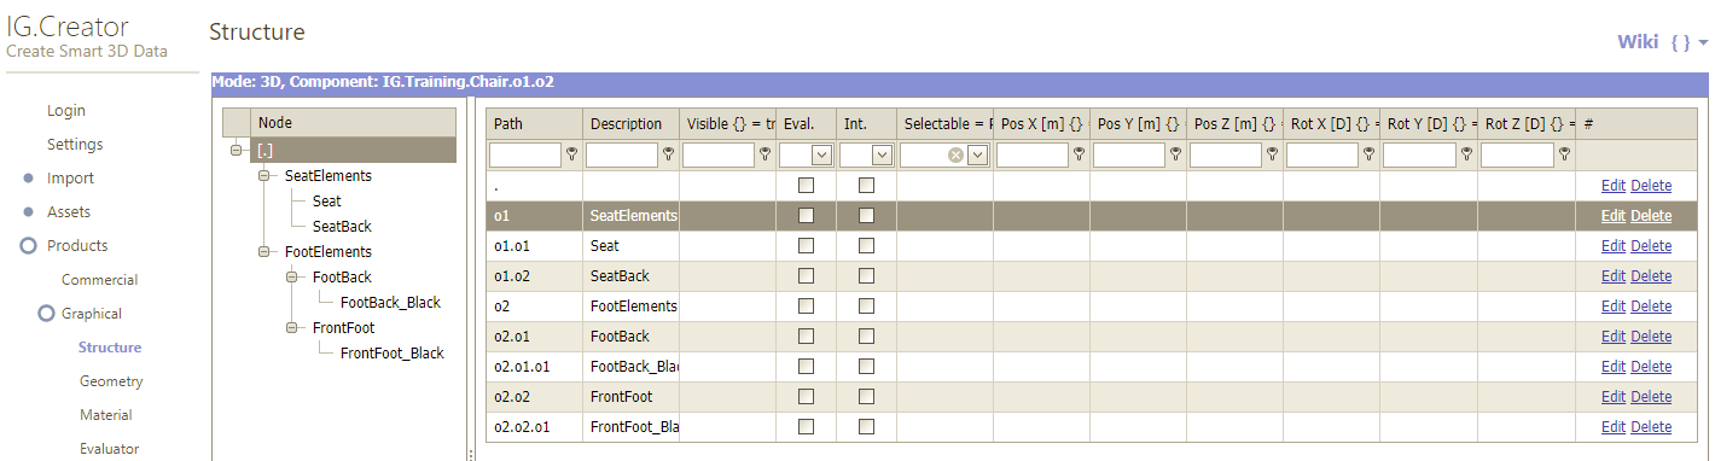
Task: Open the Int. filter dropdown
Action: [881, 155]
